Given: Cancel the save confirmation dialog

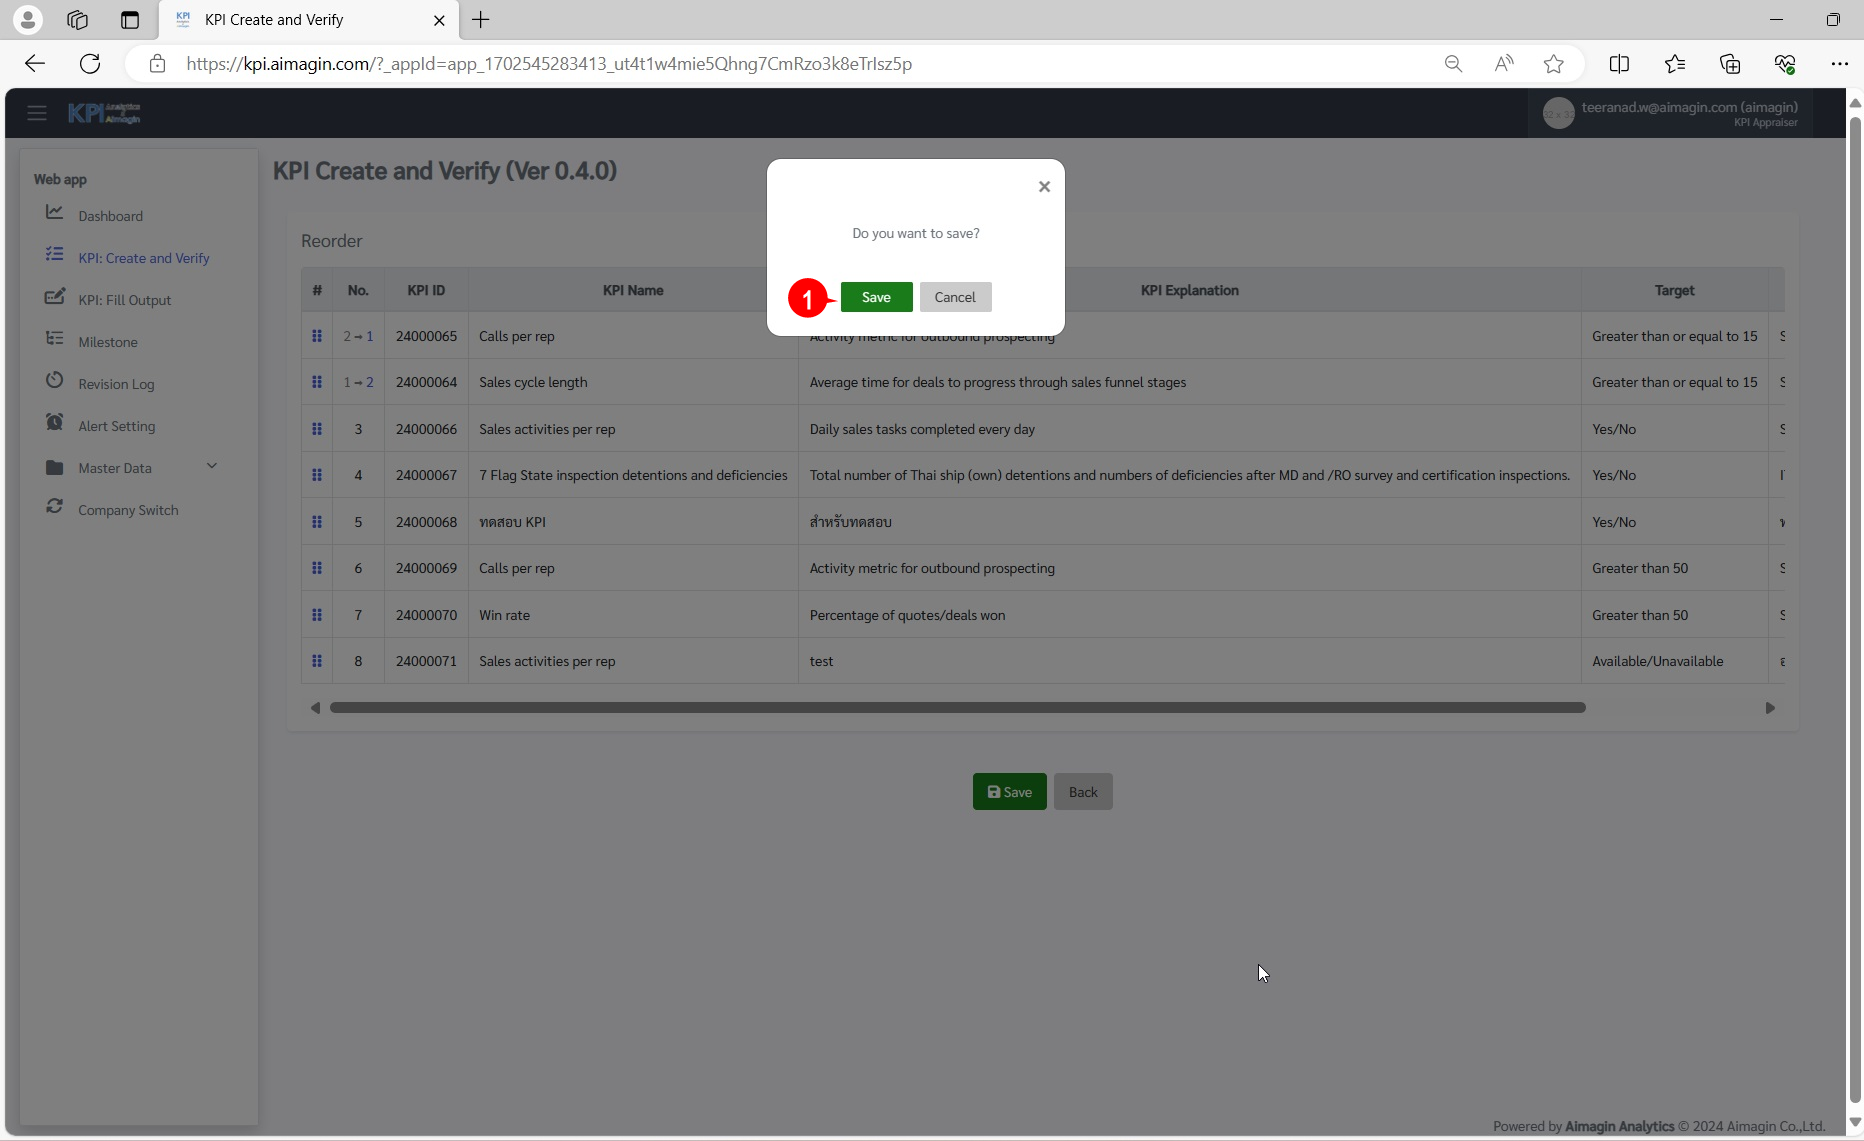Looking at the screenshot, I should pos(955,297).
